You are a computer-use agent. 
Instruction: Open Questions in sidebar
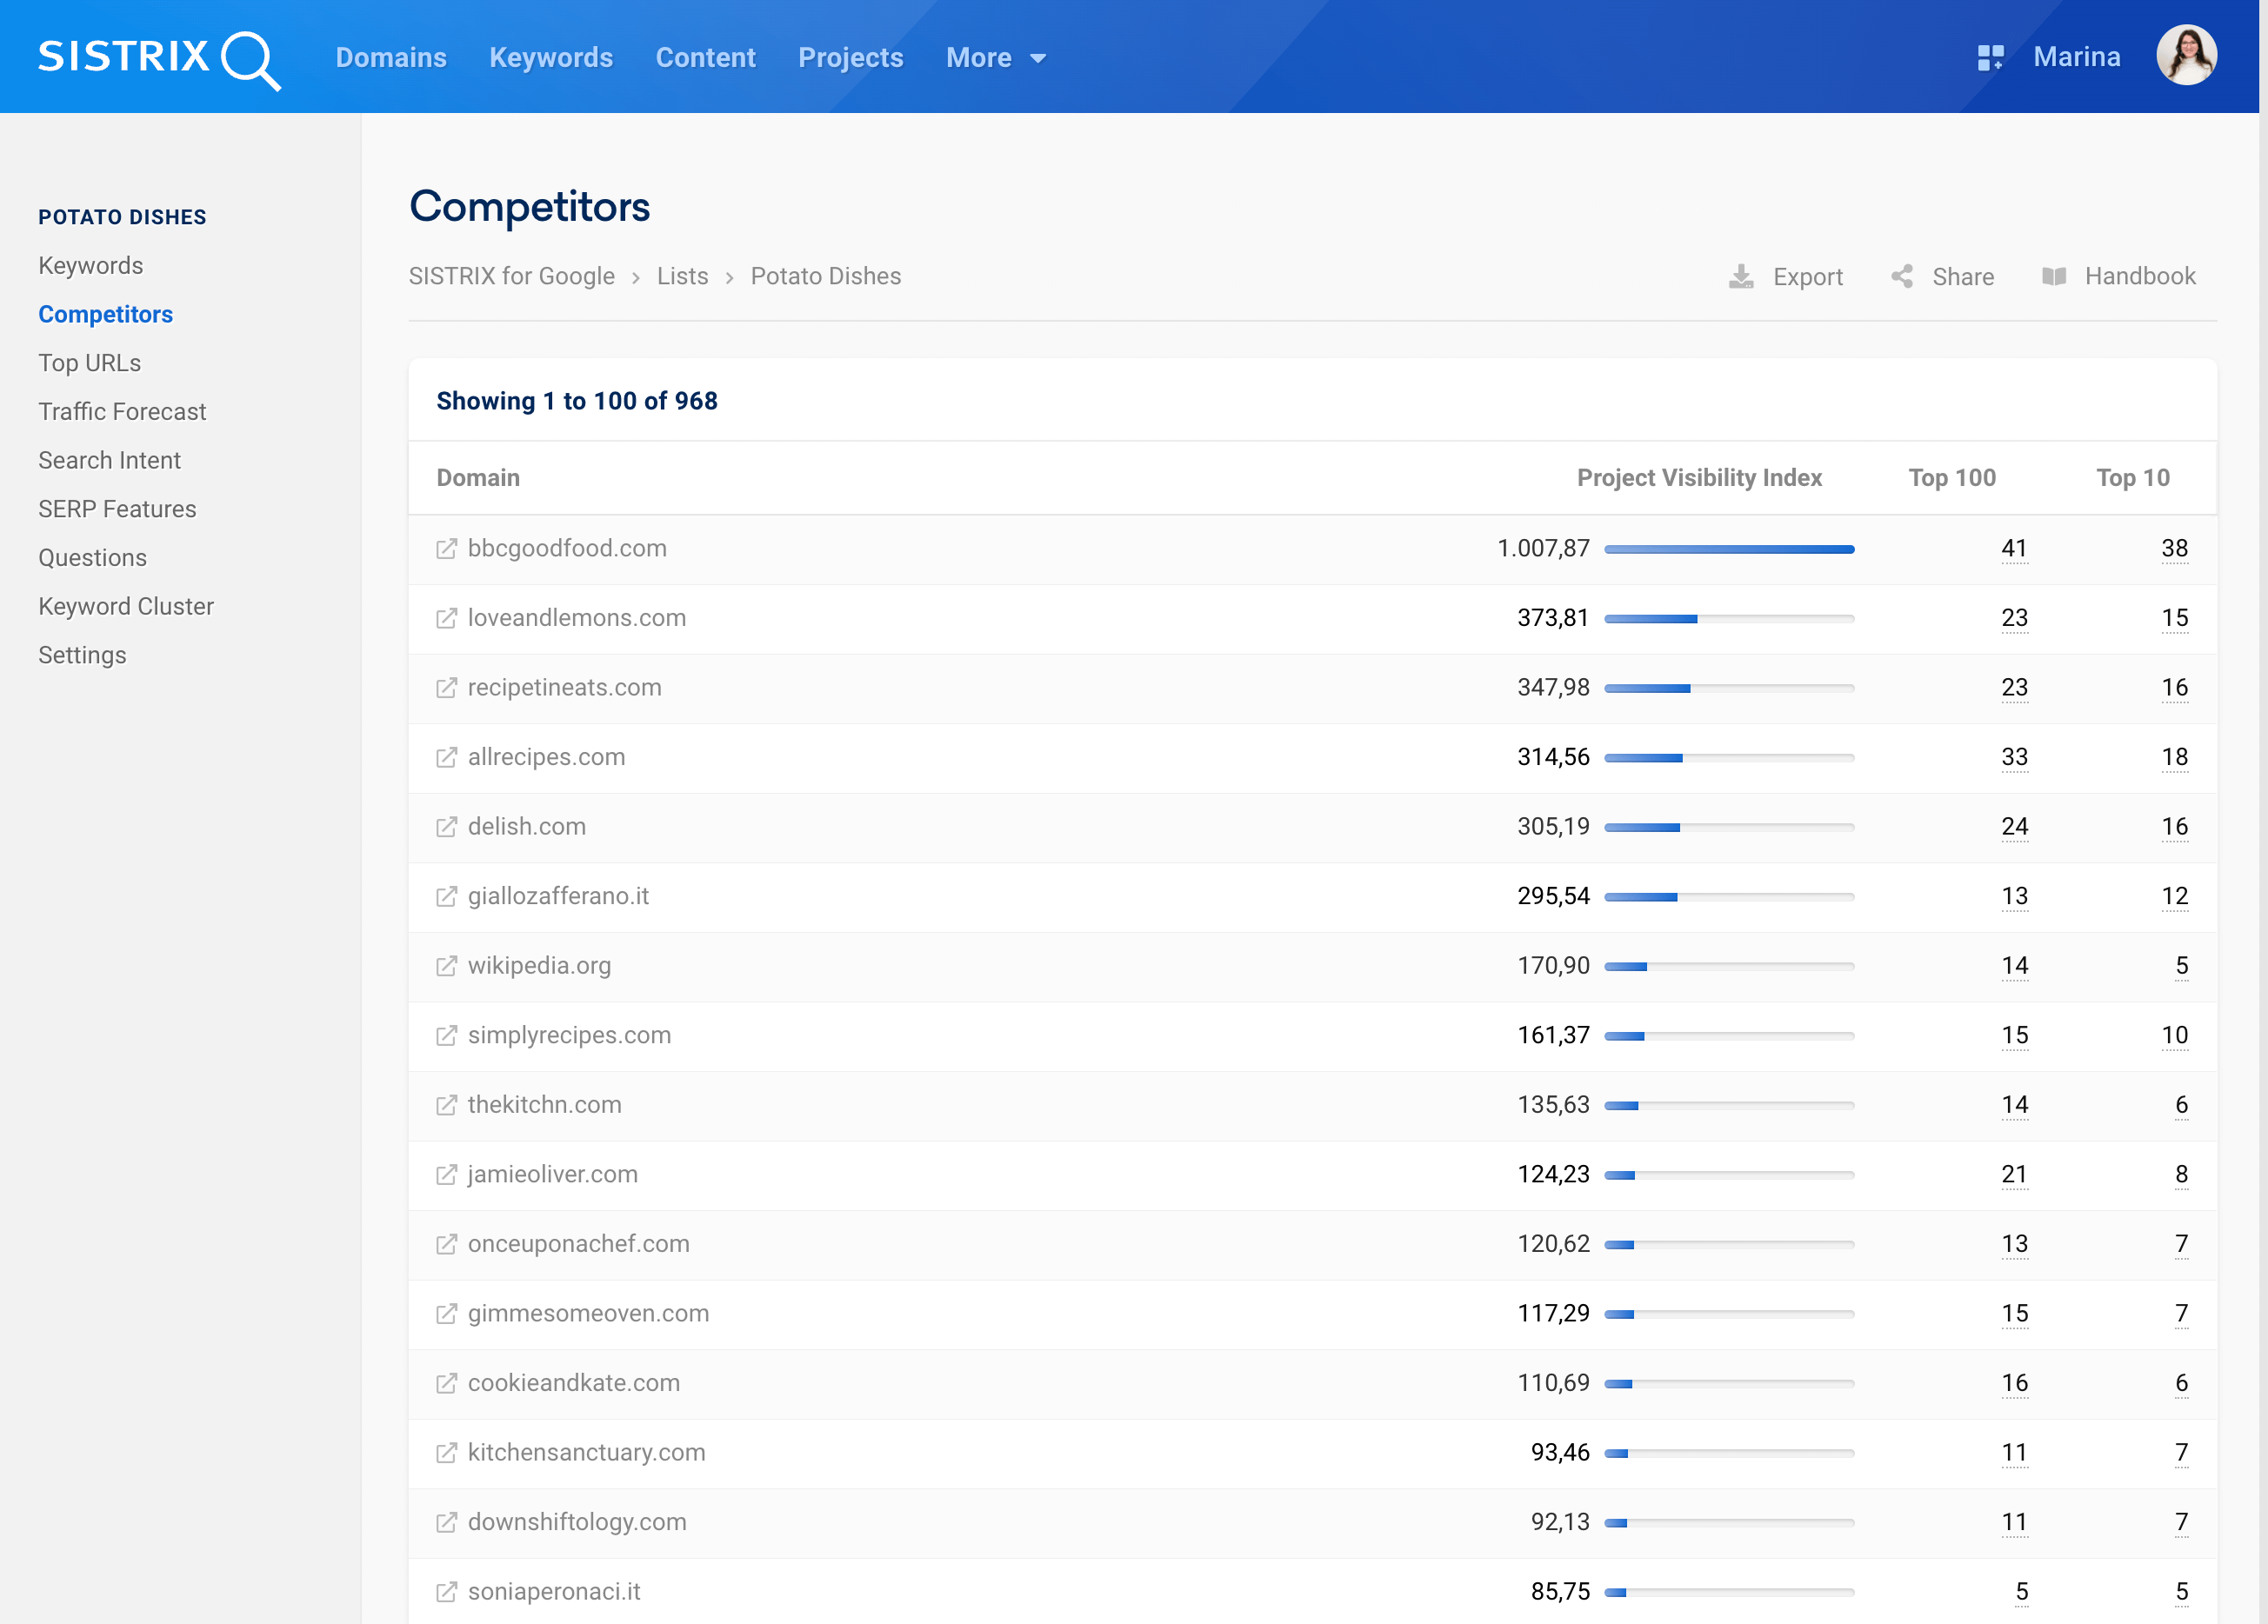pos(92,558)
